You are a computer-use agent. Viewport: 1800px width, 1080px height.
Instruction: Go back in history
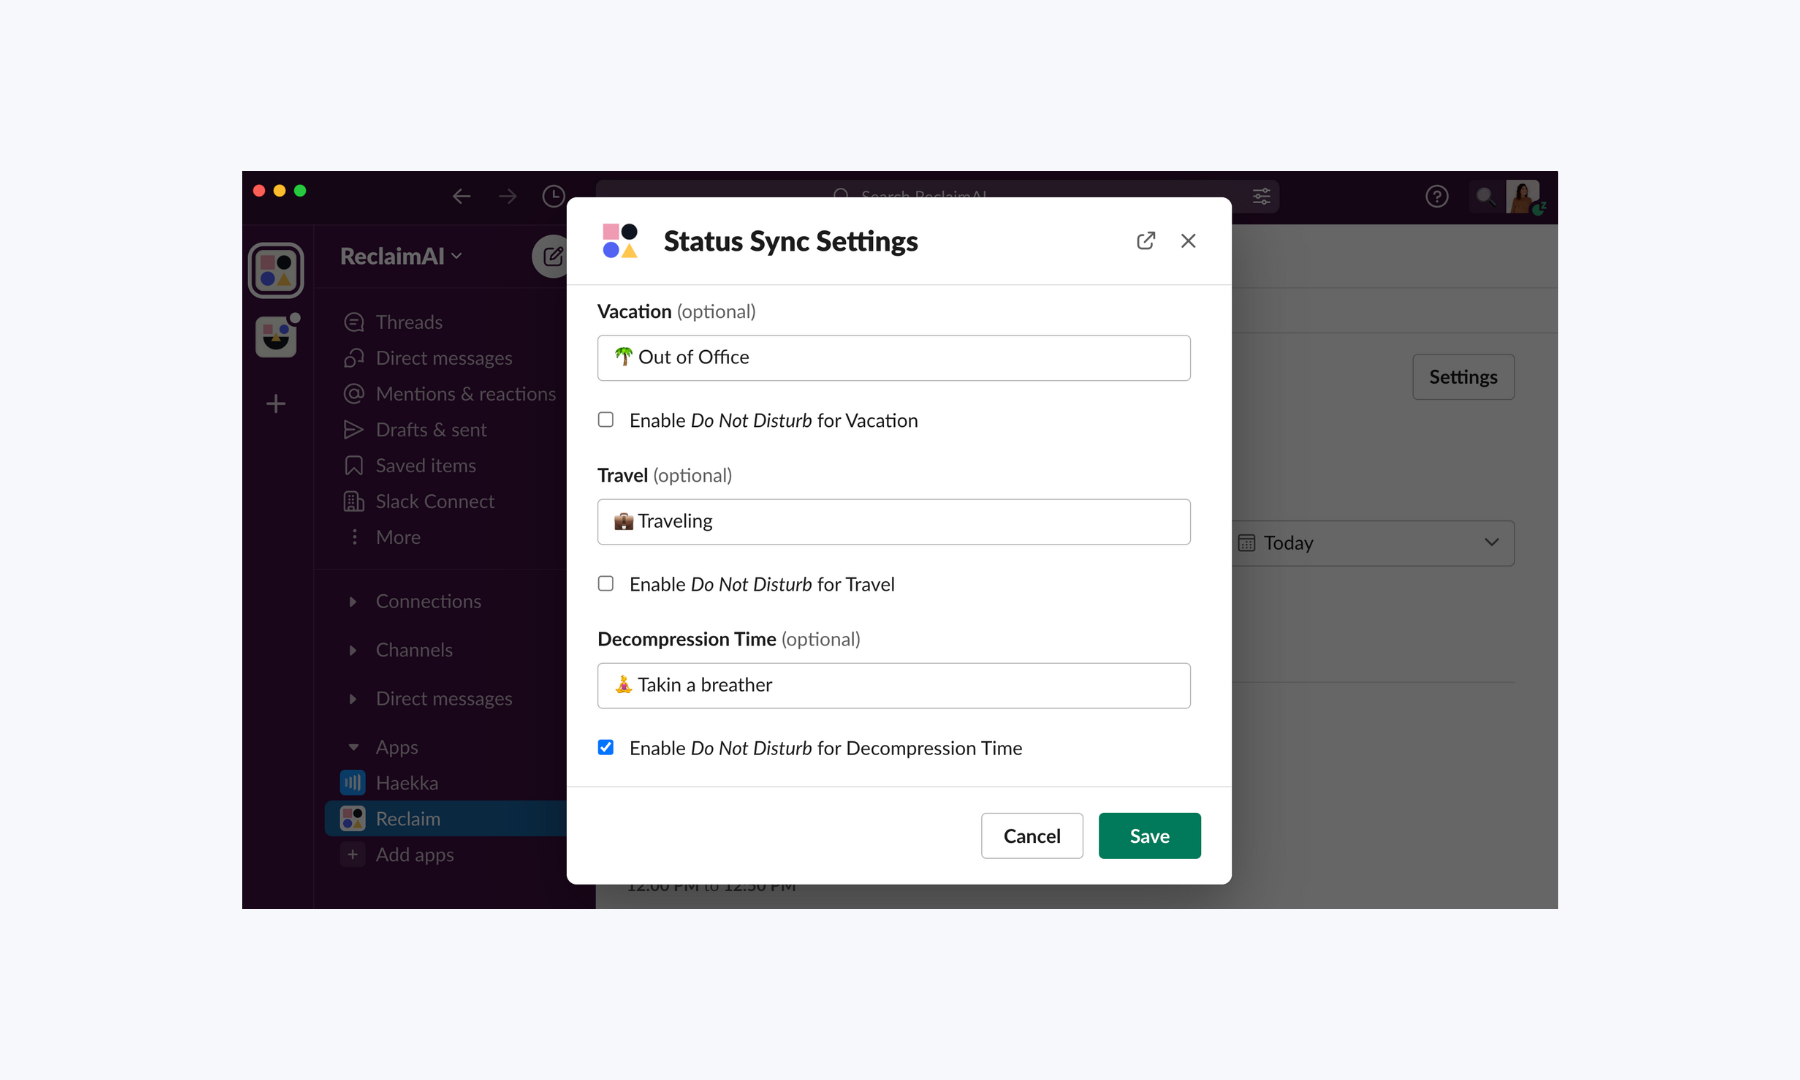tap(461, 196)
